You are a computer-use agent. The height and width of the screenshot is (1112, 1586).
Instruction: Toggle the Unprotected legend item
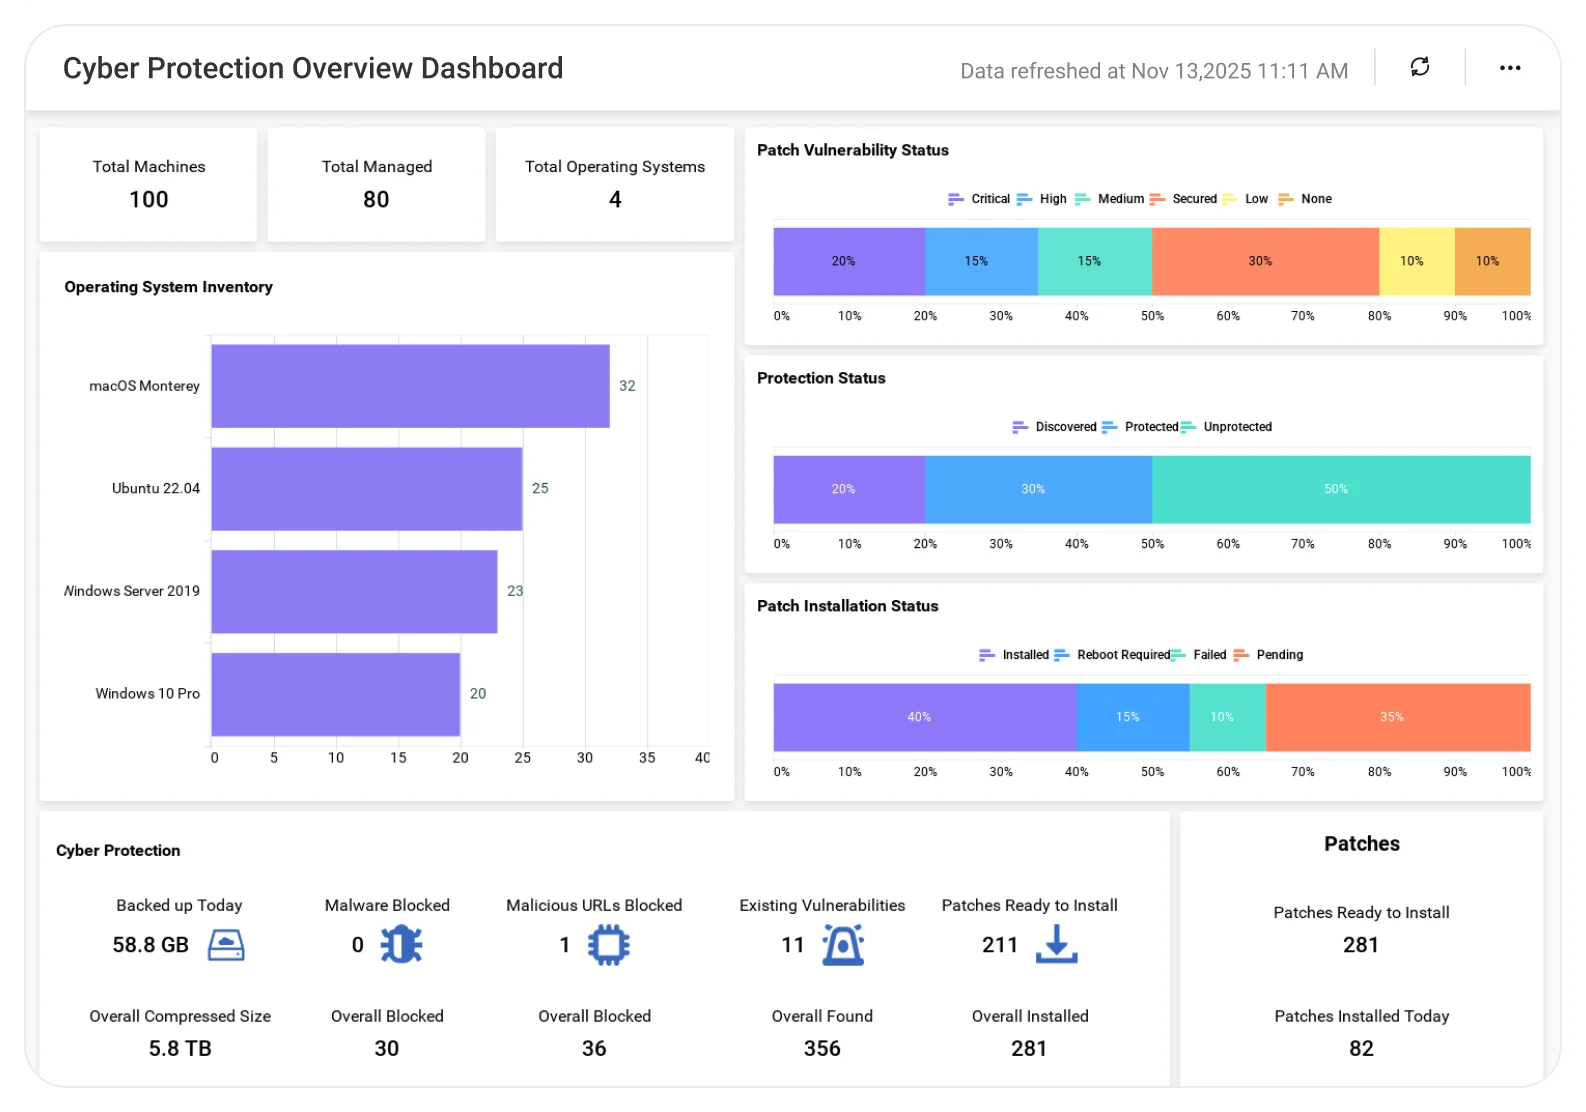pos(1226,427)
